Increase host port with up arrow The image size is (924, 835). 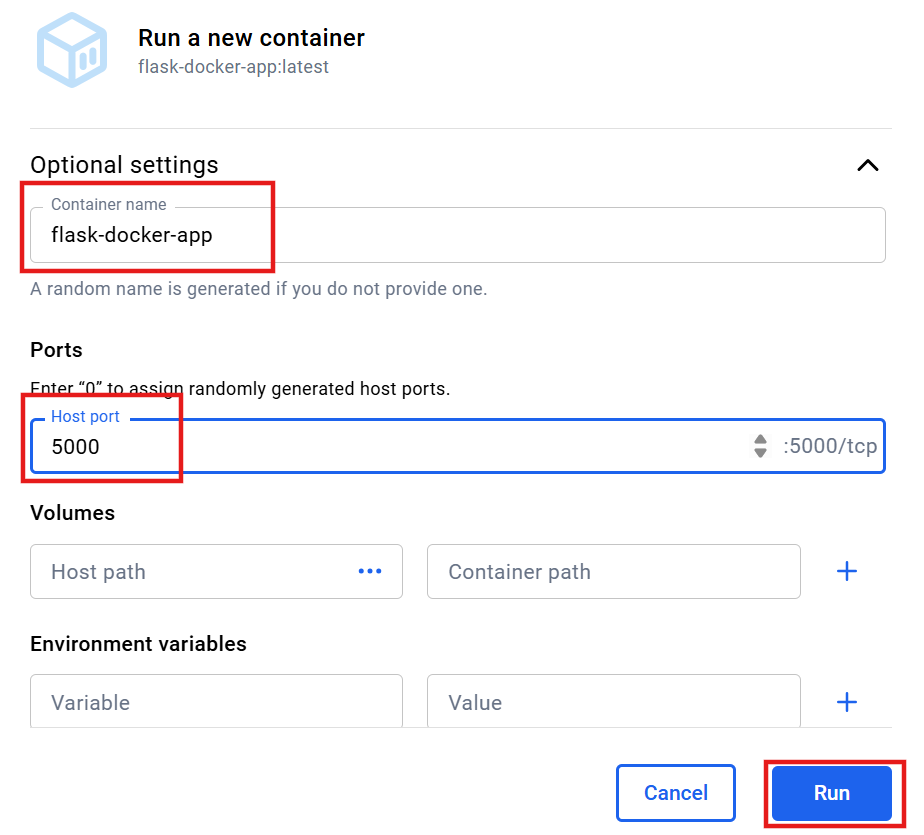coord(761,439)
